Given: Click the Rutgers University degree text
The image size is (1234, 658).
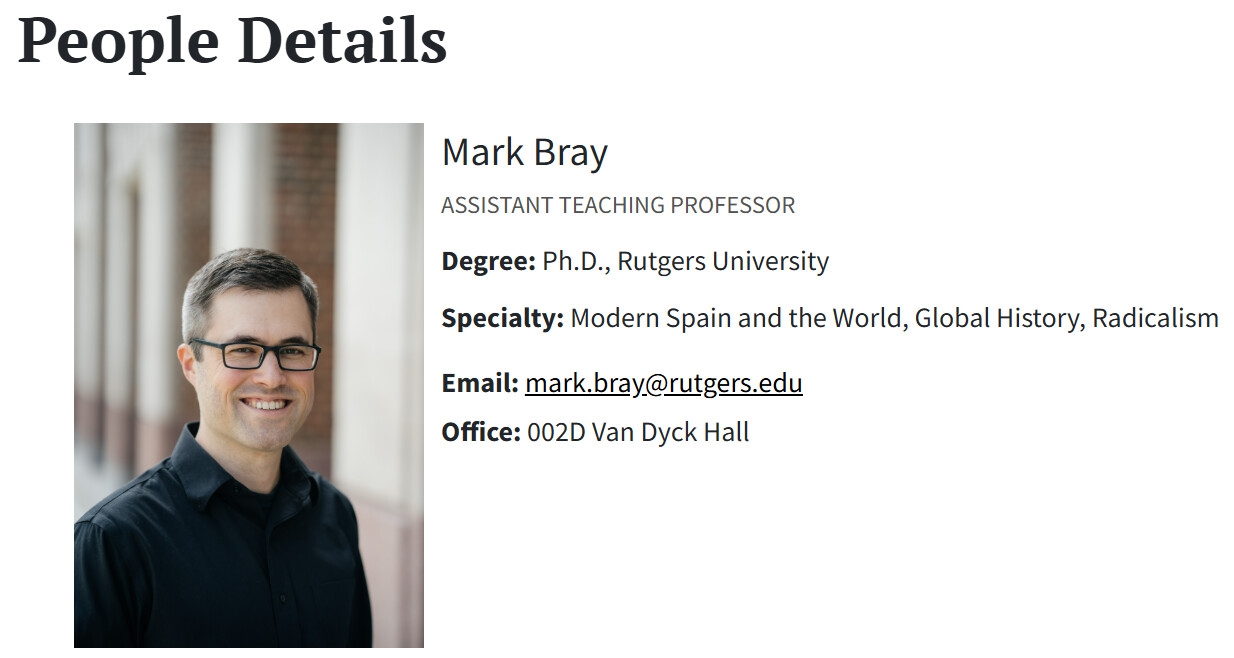Looking at the screenshot, I should (723, 262).
